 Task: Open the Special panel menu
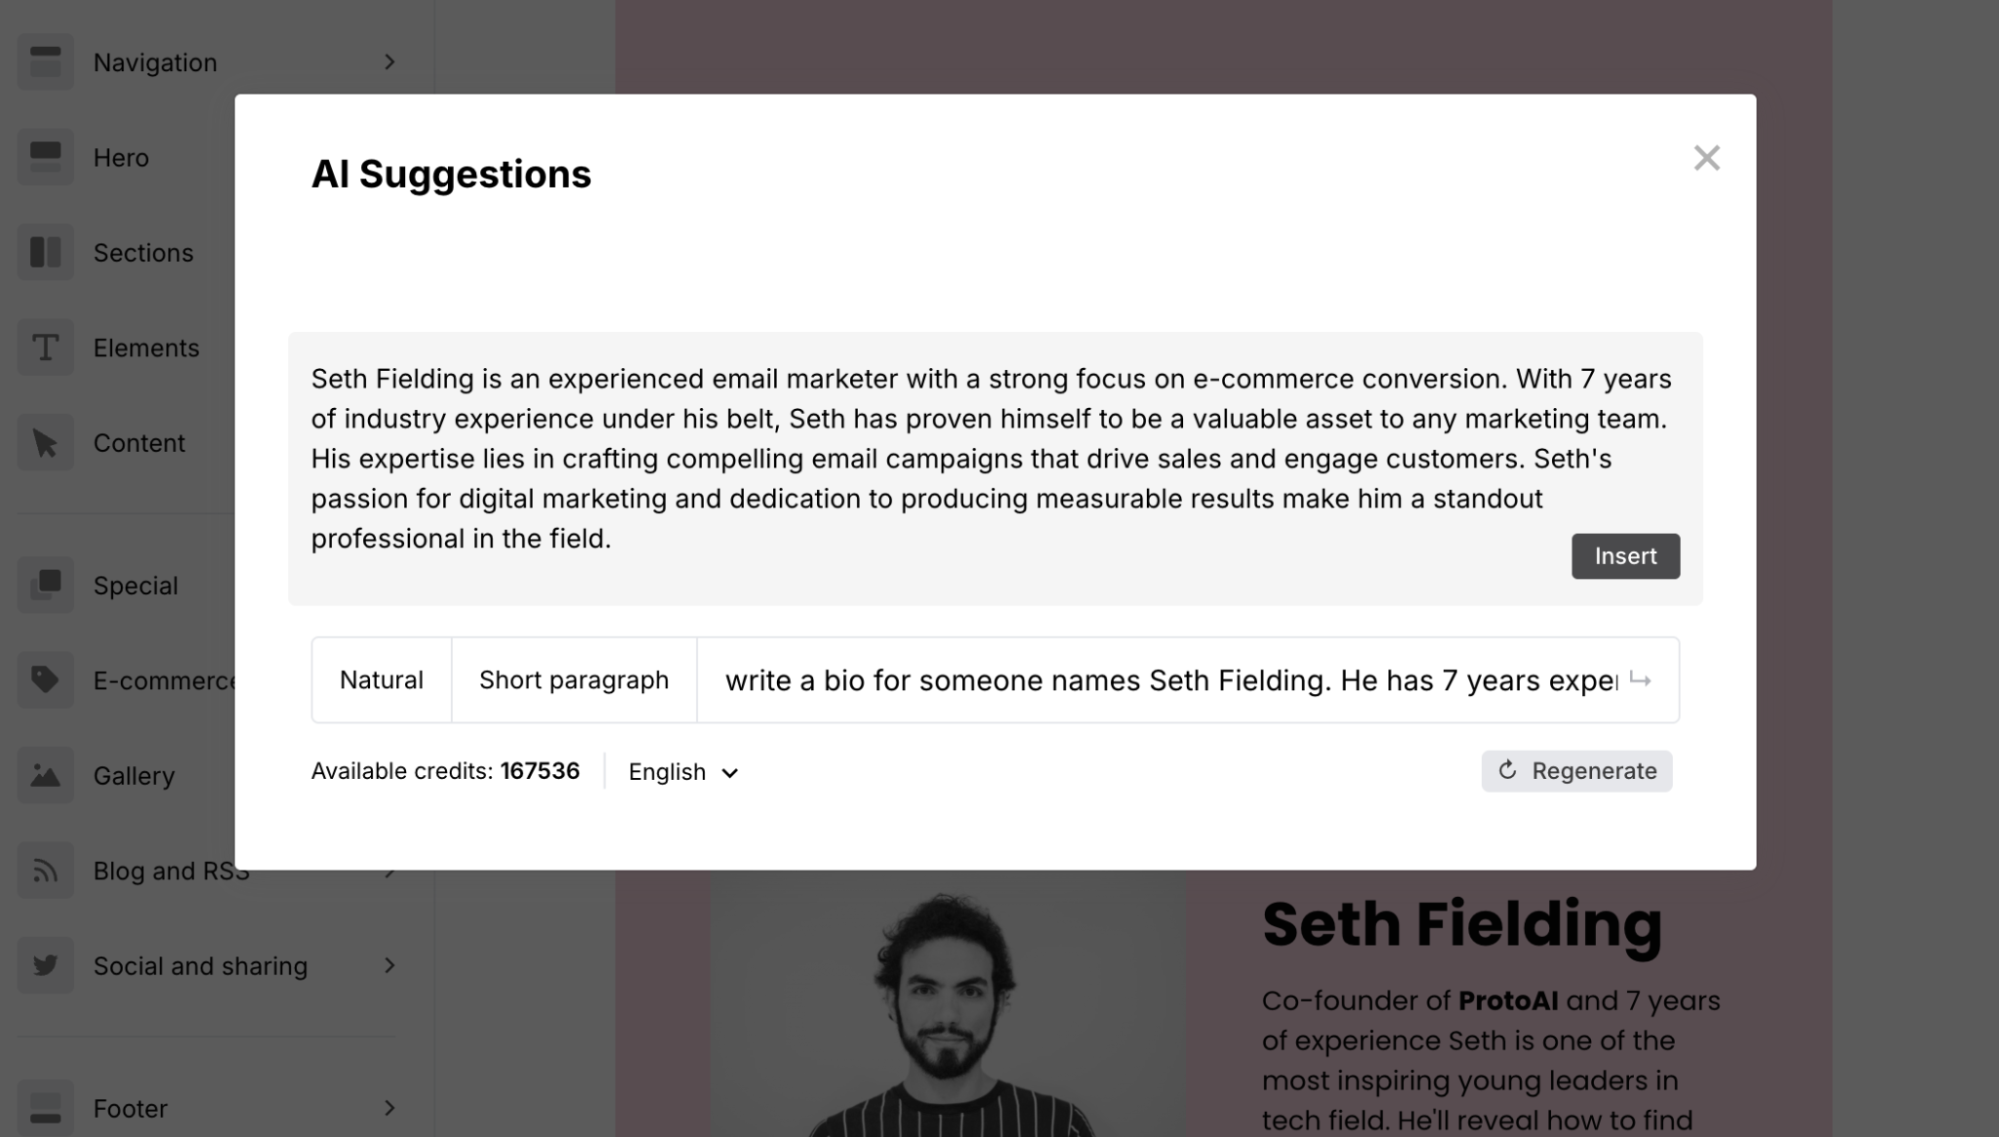pos(133,583)
